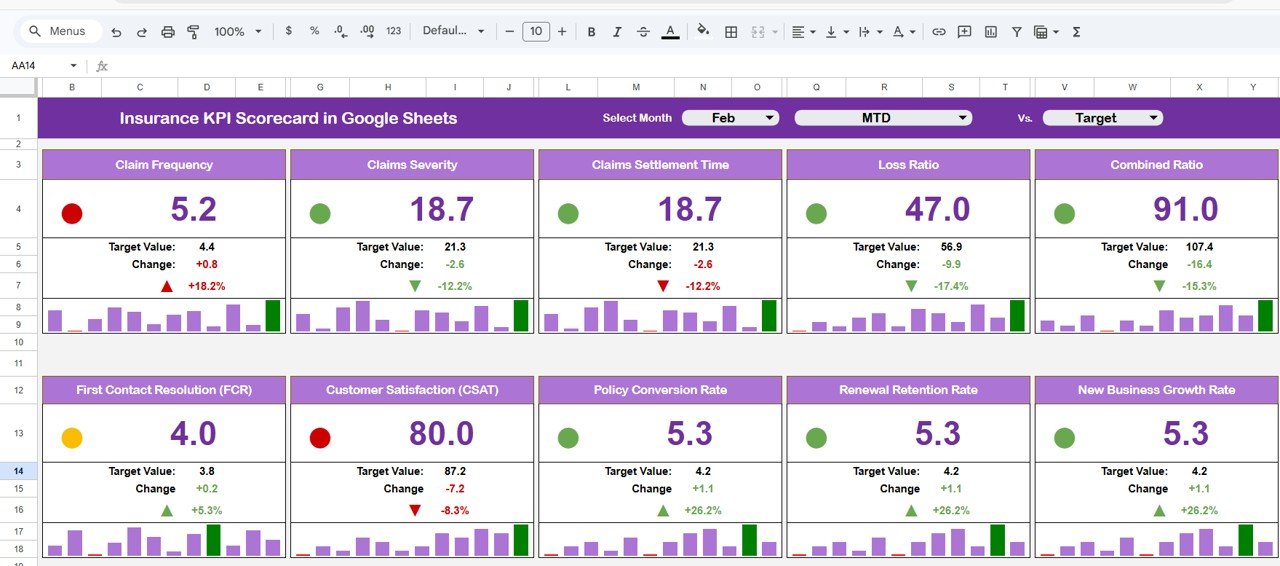Increase font size with plus button
Viewport: 1280px width, 566px height.
562,32
